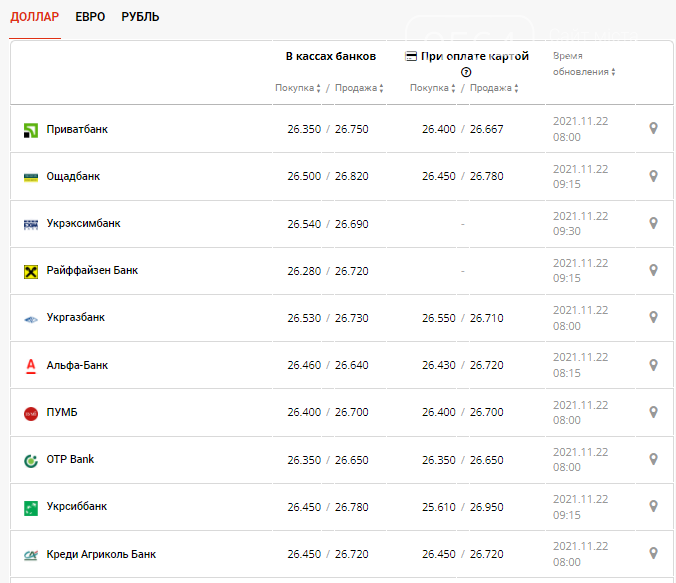Select Приватбанк card rate 26.400 / 26.667

coord(463,129)
